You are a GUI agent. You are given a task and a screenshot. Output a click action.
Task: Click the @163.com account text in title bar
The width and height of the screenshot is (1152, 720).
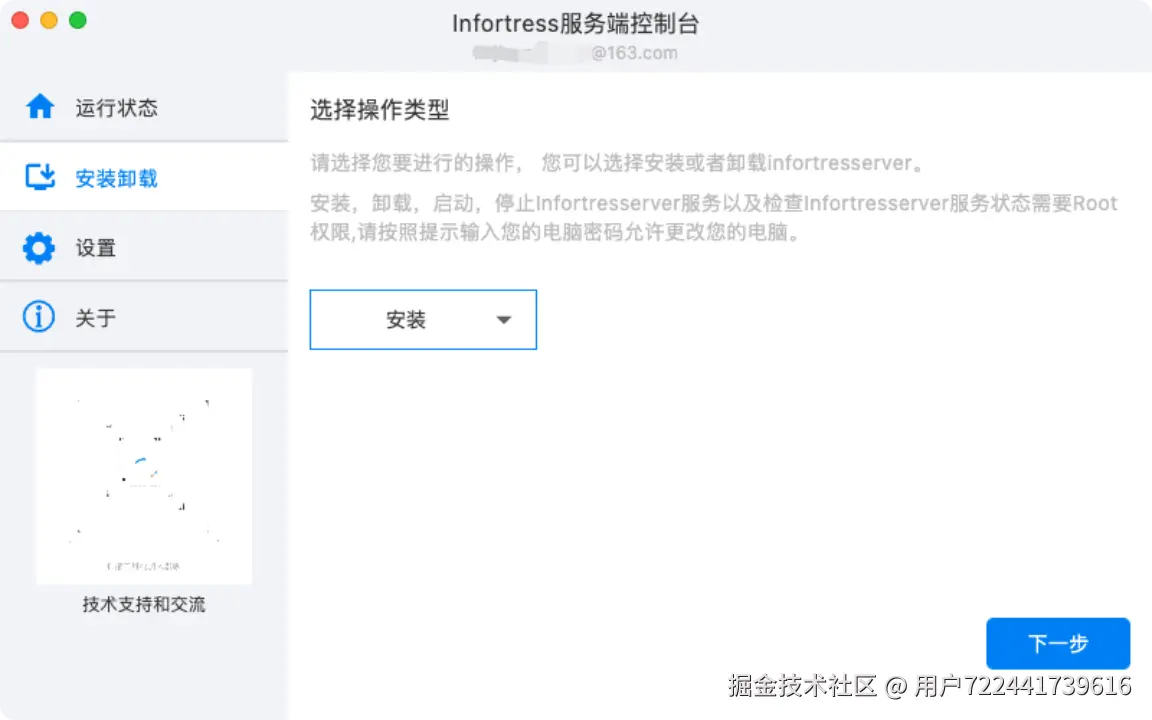pos(575,53)
